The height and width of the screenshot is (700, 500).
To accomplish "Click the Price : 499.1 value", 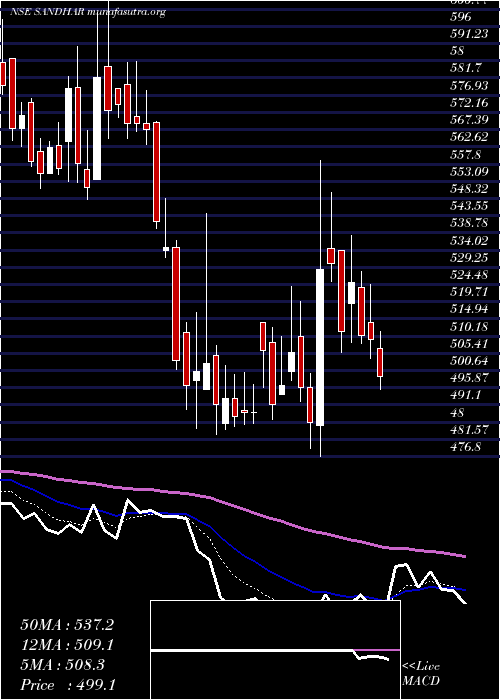I will (x=69, y=685).
